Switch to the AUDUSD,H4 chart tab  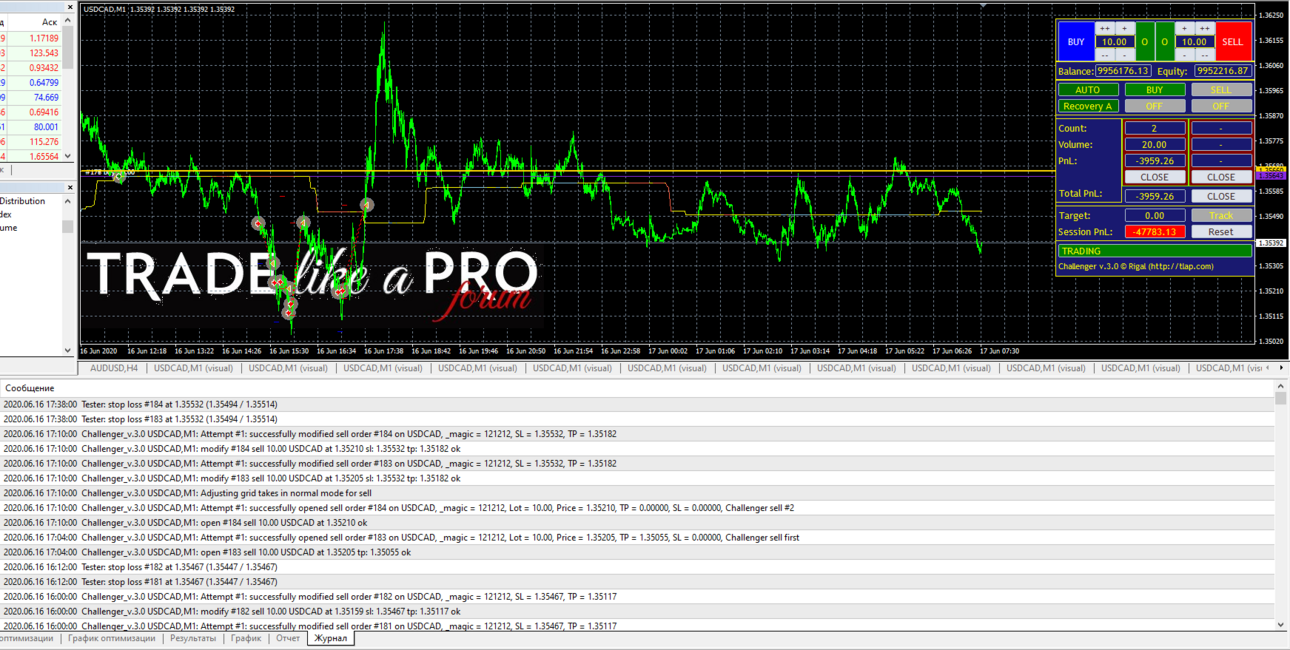click(x=114, y=368)
